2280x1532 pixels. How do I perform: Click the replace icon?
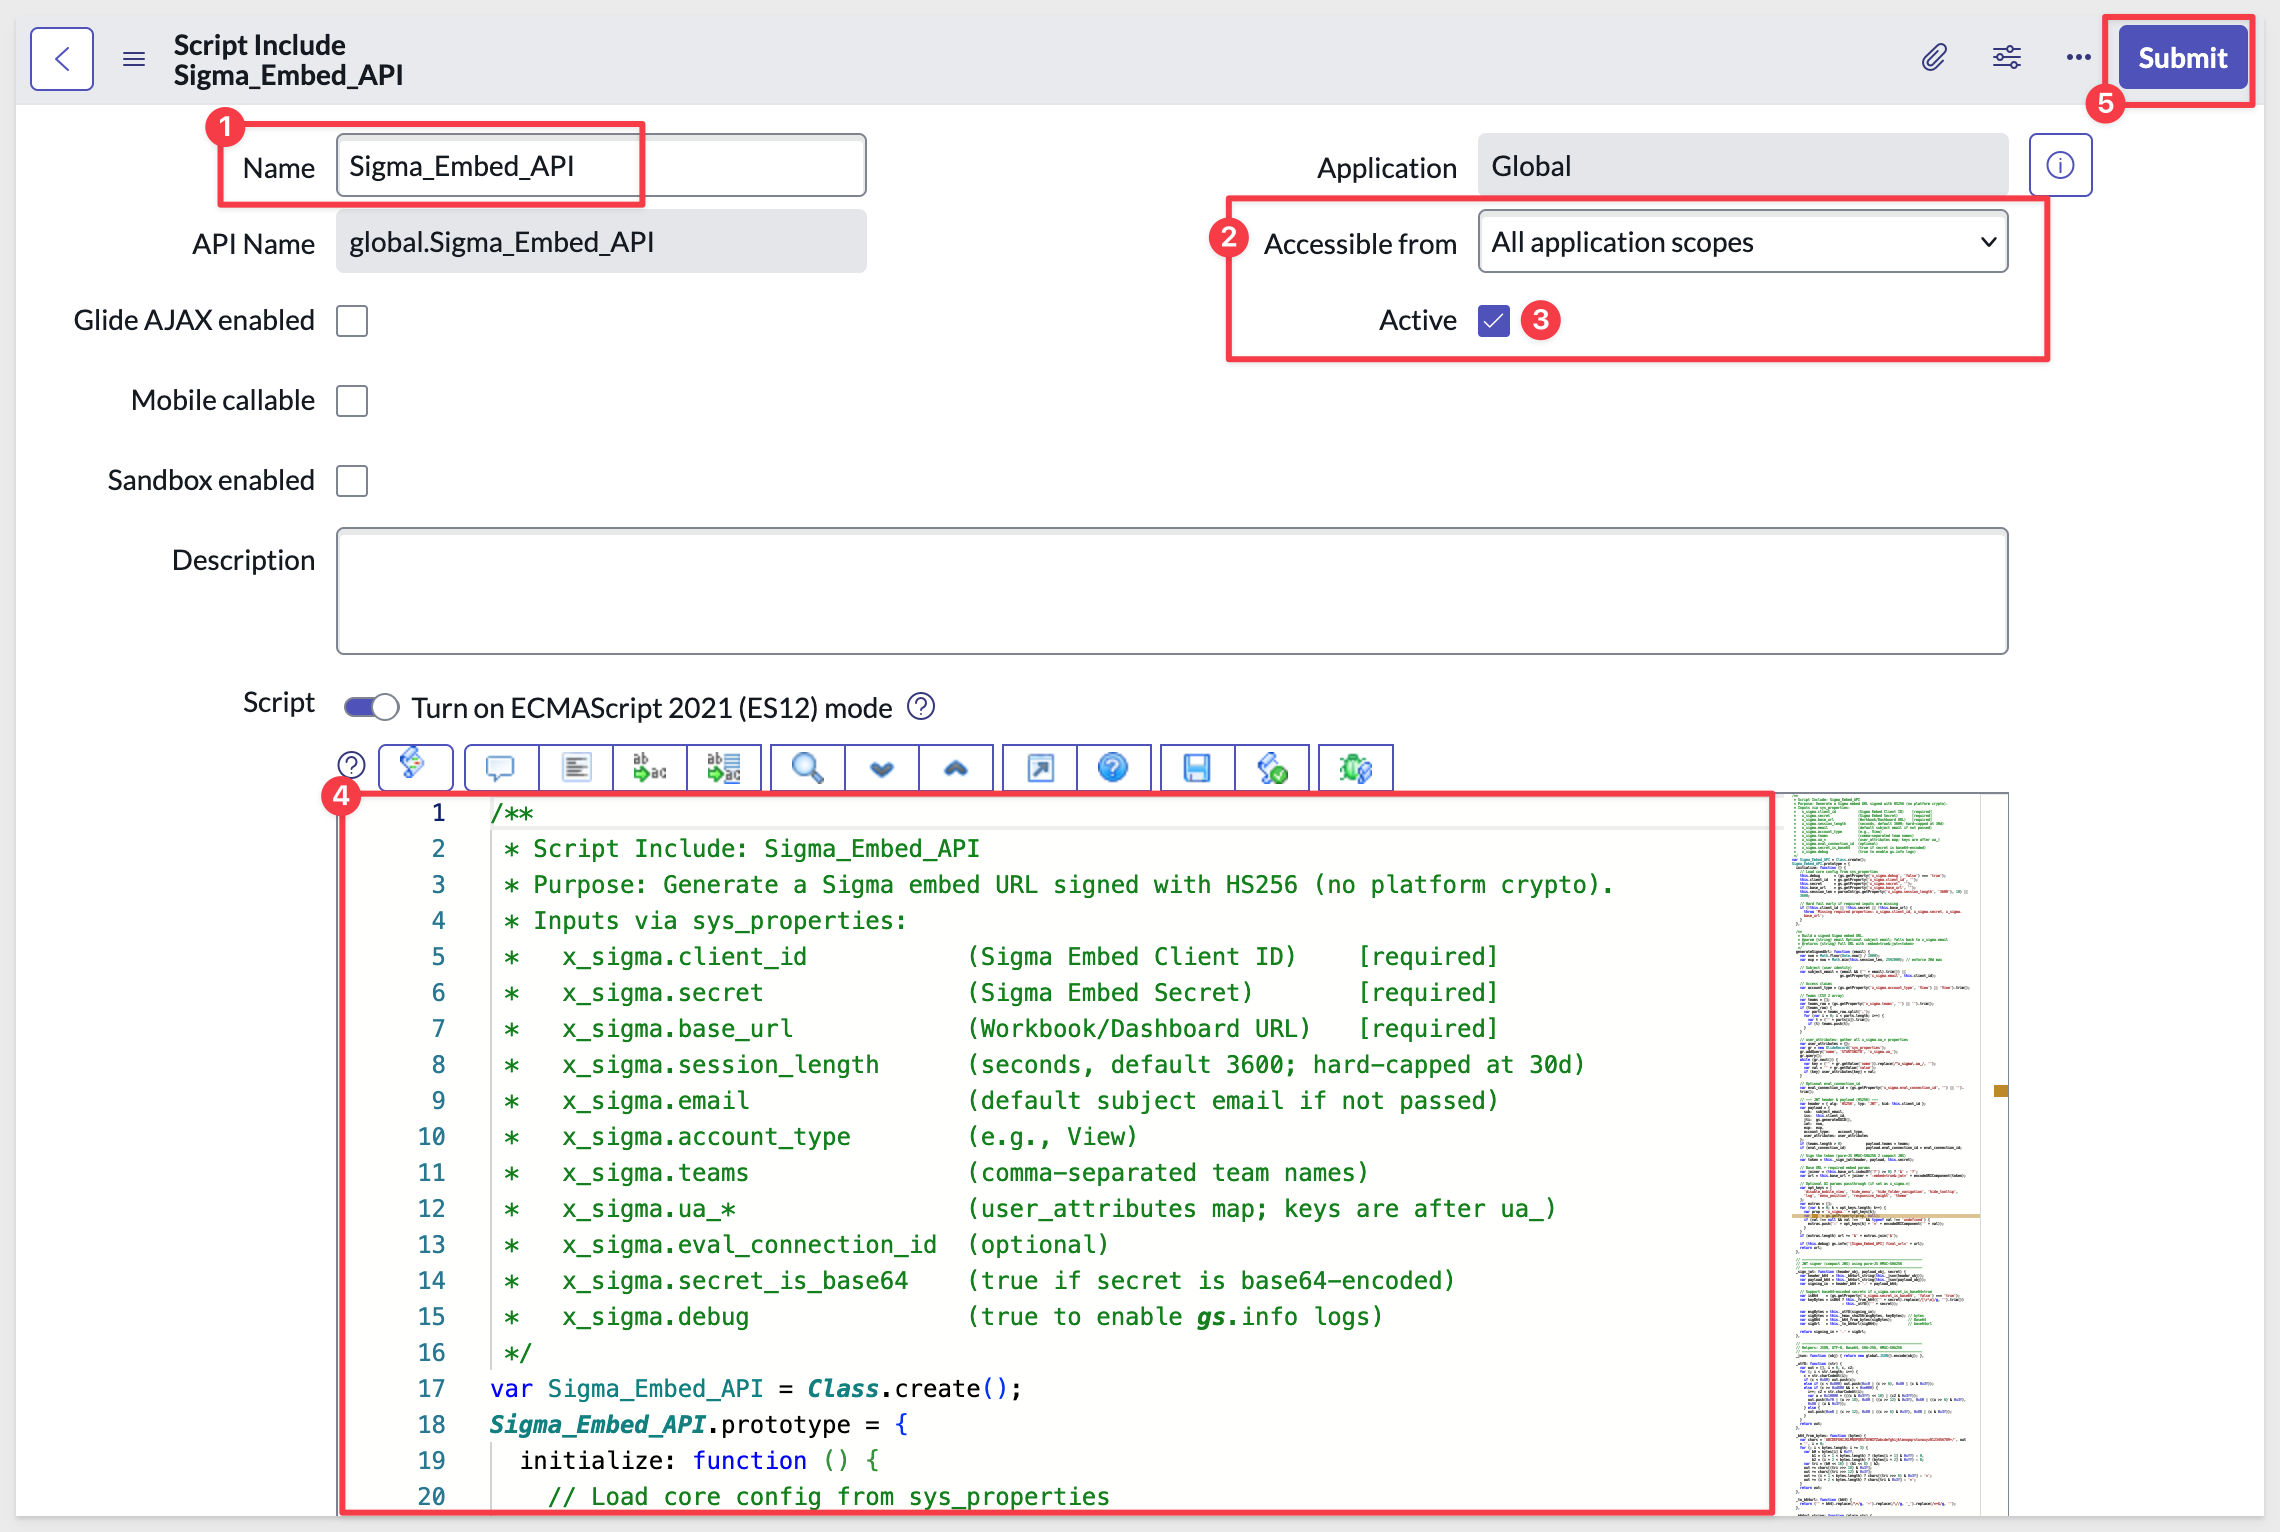click(x=649, y=768)
